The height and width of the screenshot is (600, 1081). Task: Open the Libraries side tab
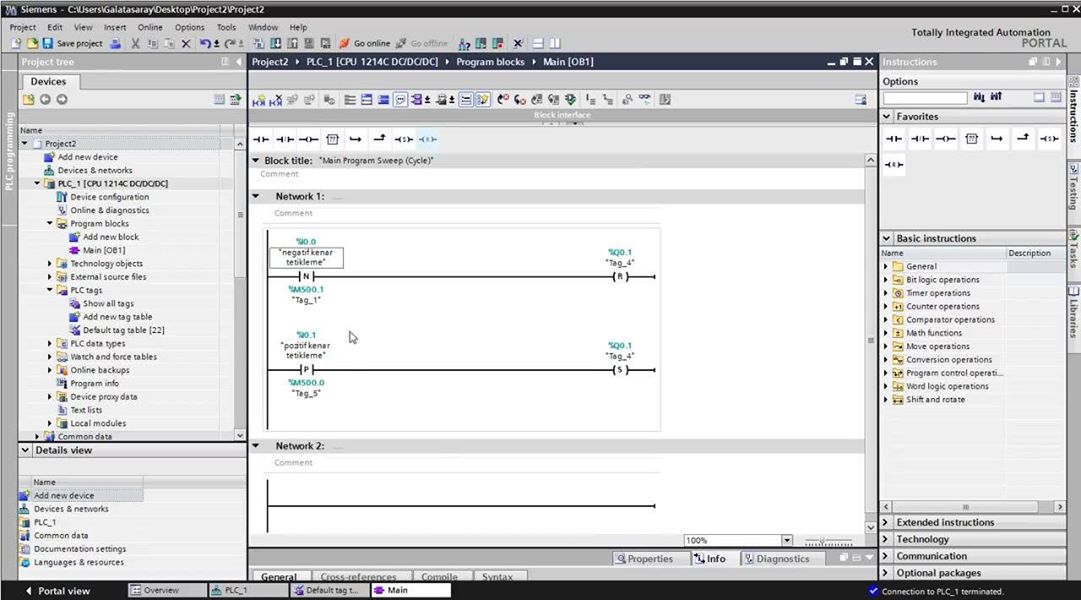(1073, 317)
